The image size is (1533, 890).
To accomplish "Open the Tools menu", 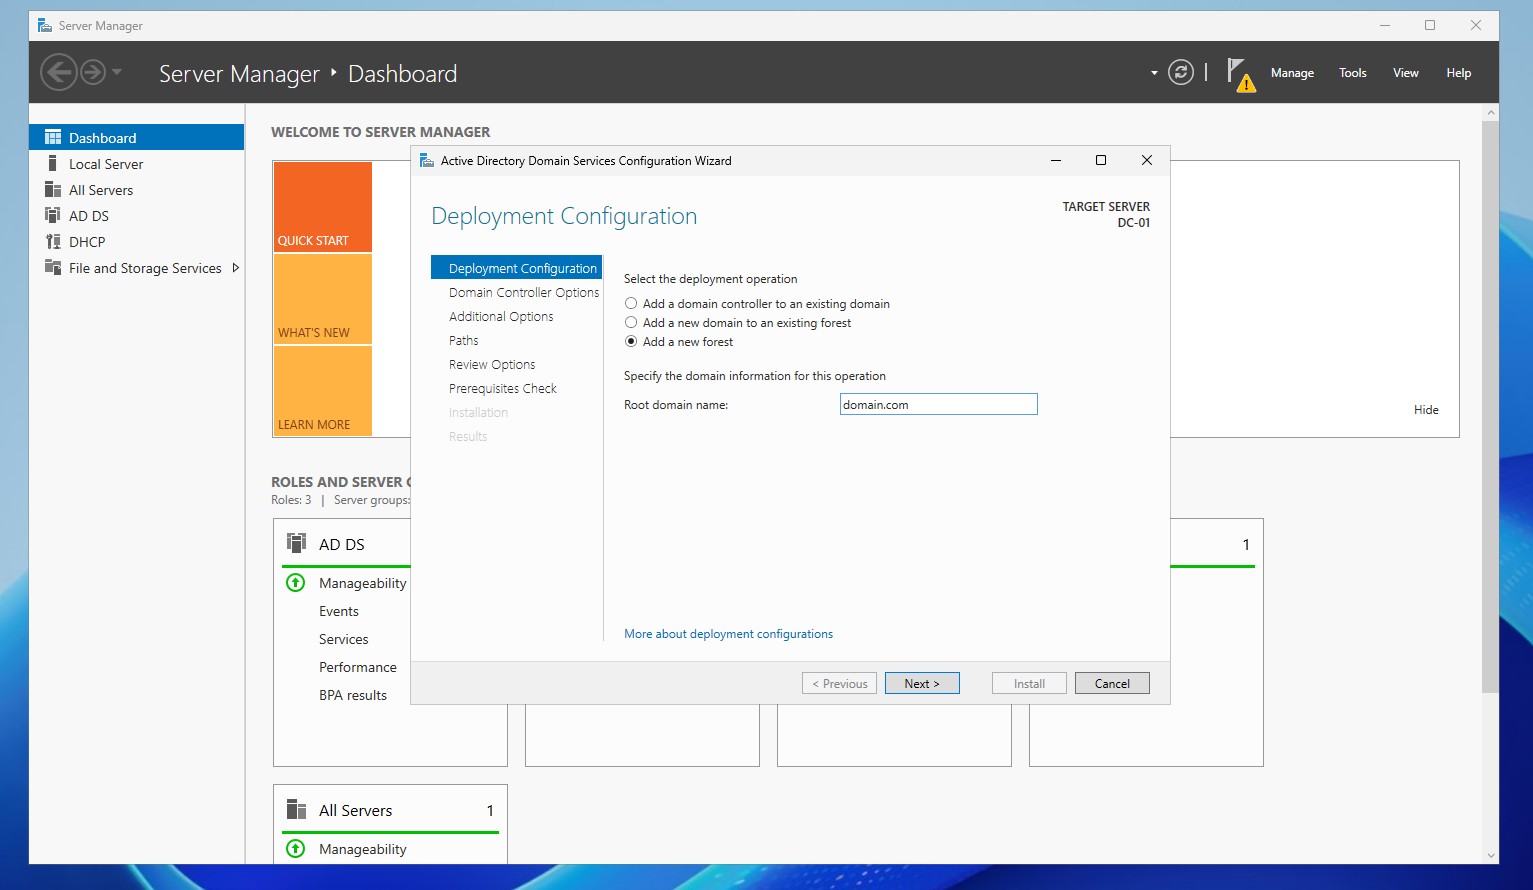I will [x=1352, y=72].
